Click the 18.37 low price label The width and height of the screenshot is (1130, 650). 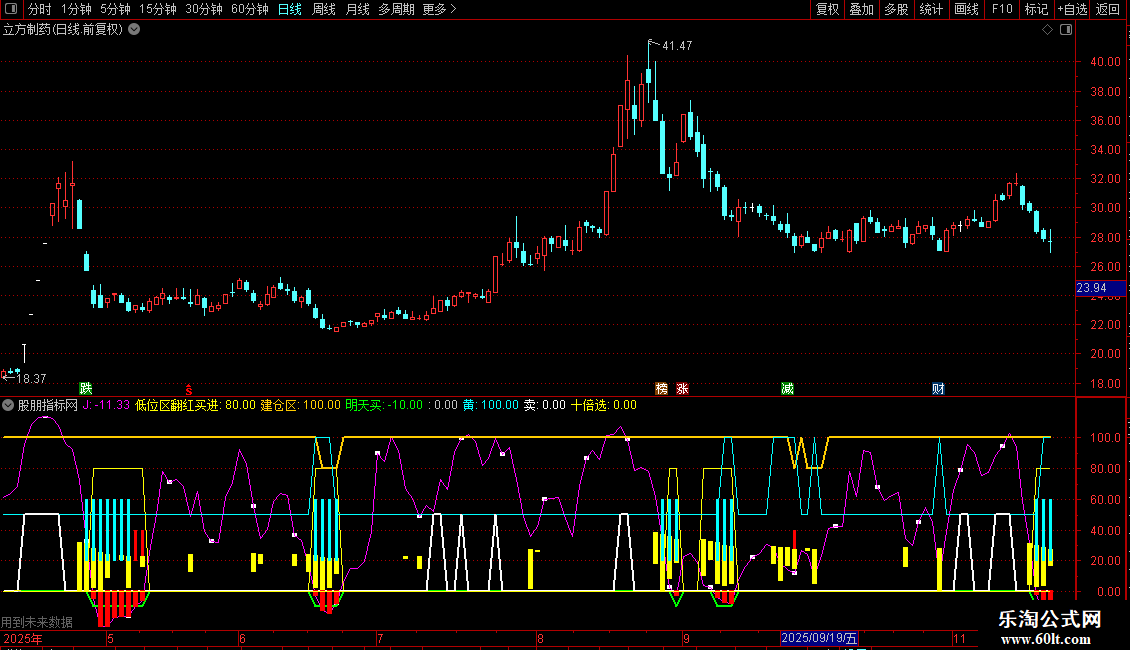pos(31,379)
